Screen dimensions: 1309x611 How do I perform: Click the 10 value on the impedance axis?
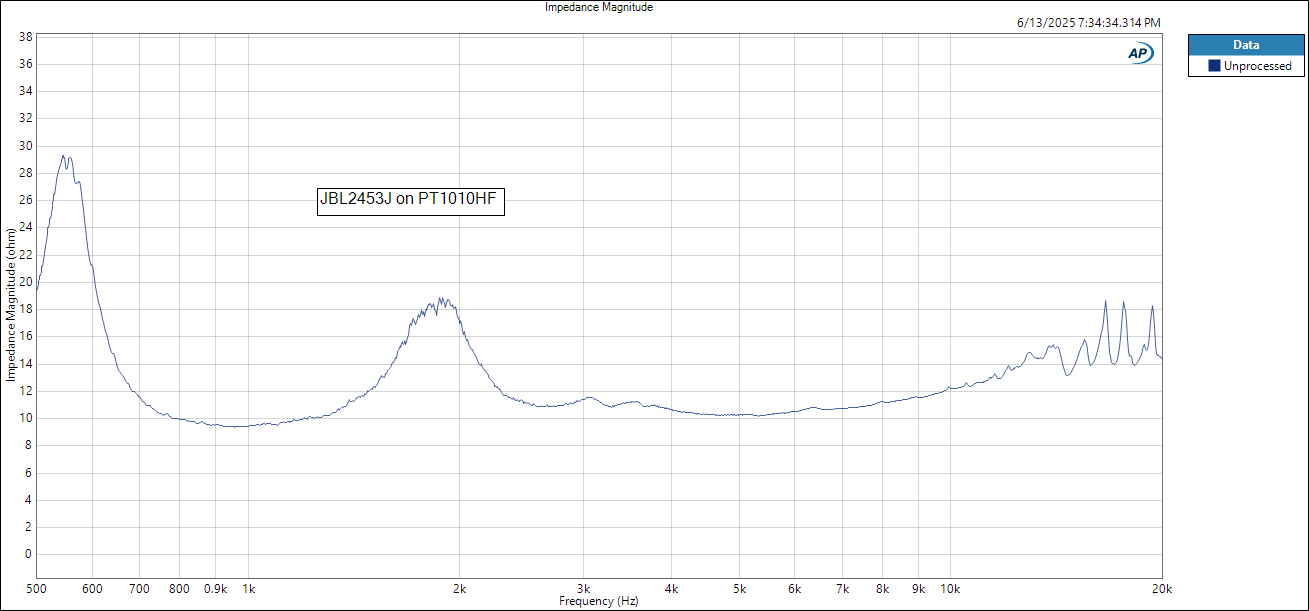[x=27, y=418]
